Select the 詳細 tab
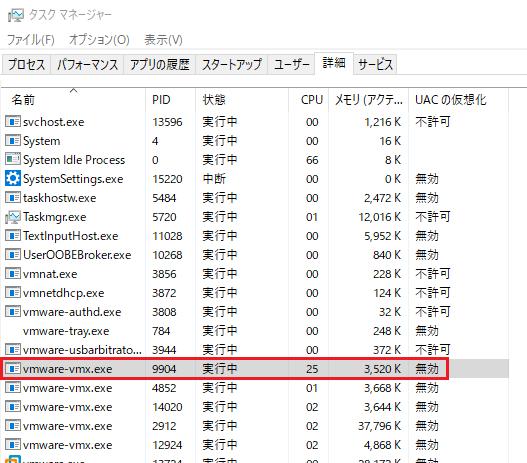 coord(334,63)
